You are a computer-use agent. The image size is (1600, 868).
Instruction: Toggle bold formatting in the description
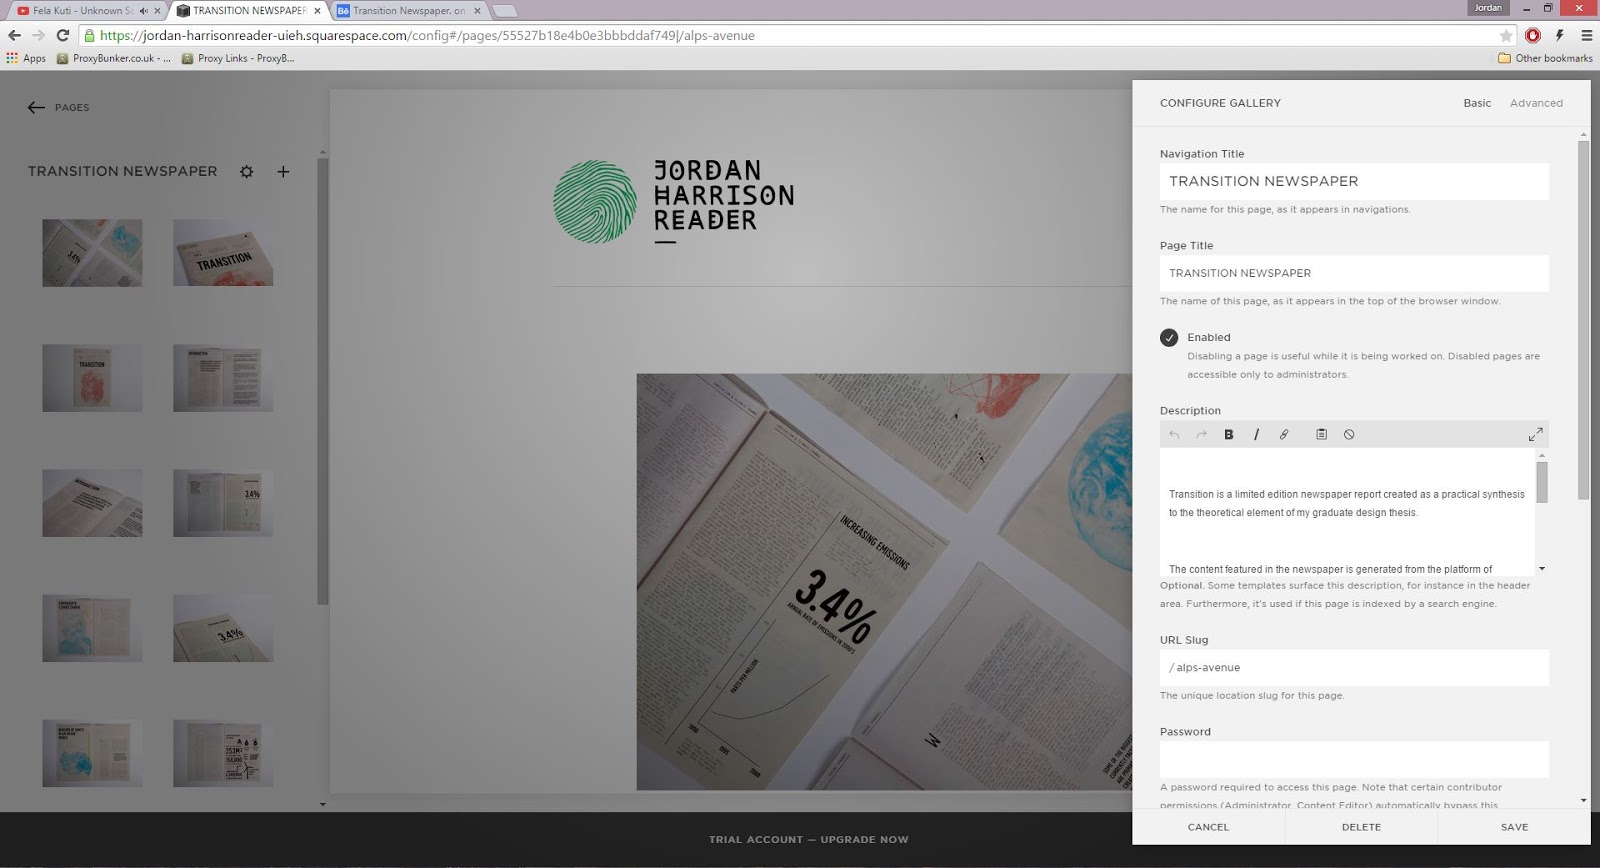(1229, 434)
